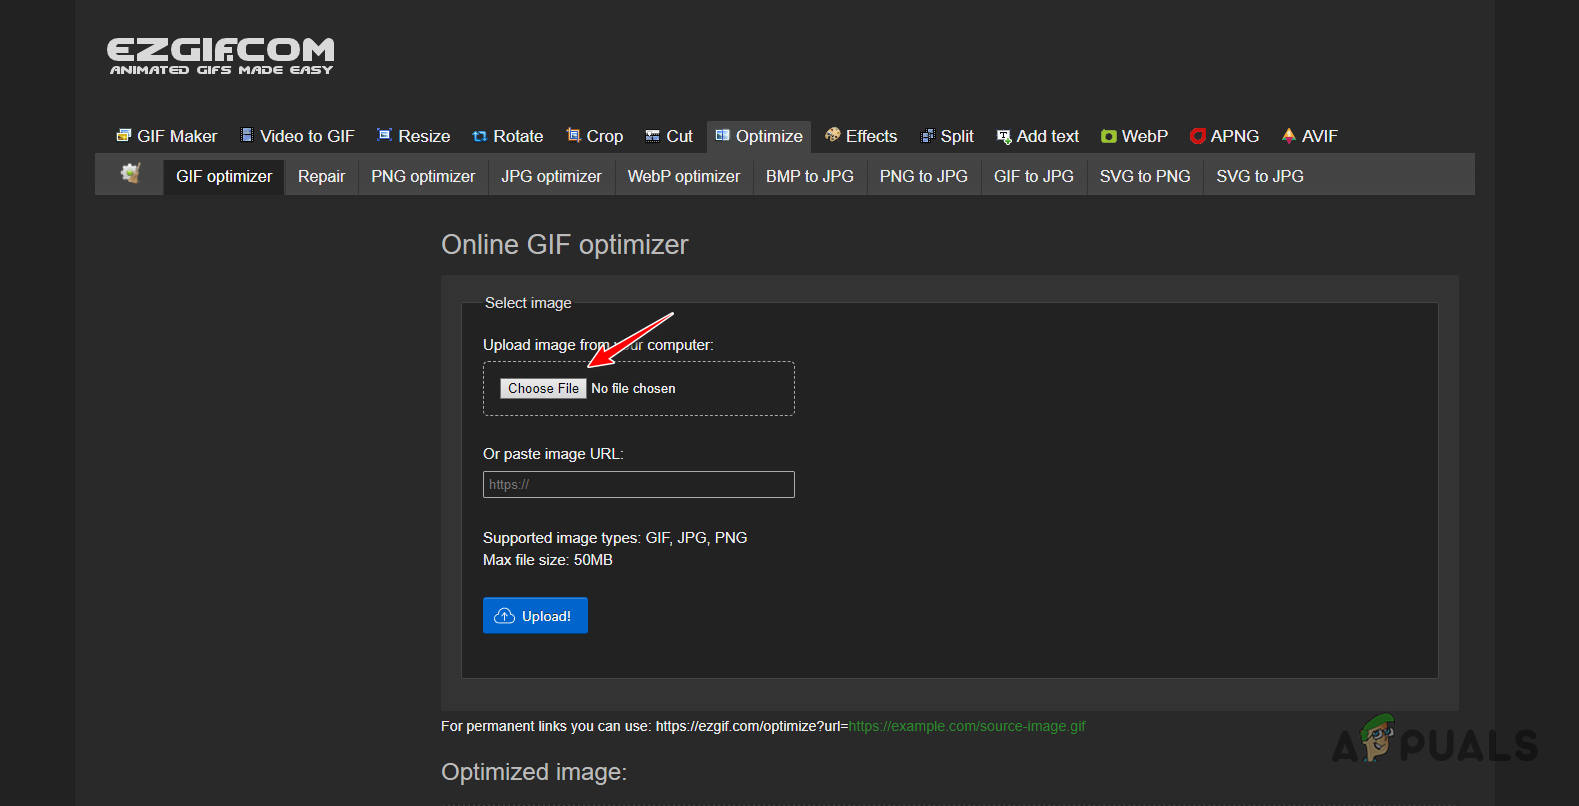Screen dimensions: 1579x806
Task: Click the 'Optimized image:' heading
Action: tap(534, 772)
